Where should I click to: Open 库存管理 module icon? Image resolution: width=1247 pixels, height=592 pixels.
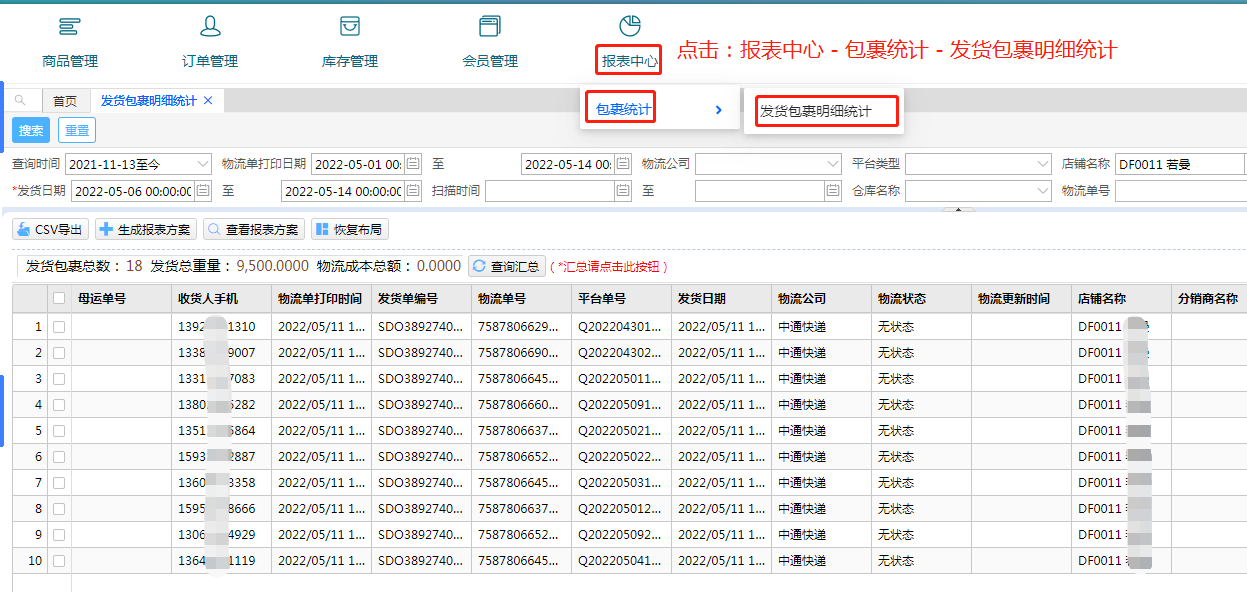point(350,27)
